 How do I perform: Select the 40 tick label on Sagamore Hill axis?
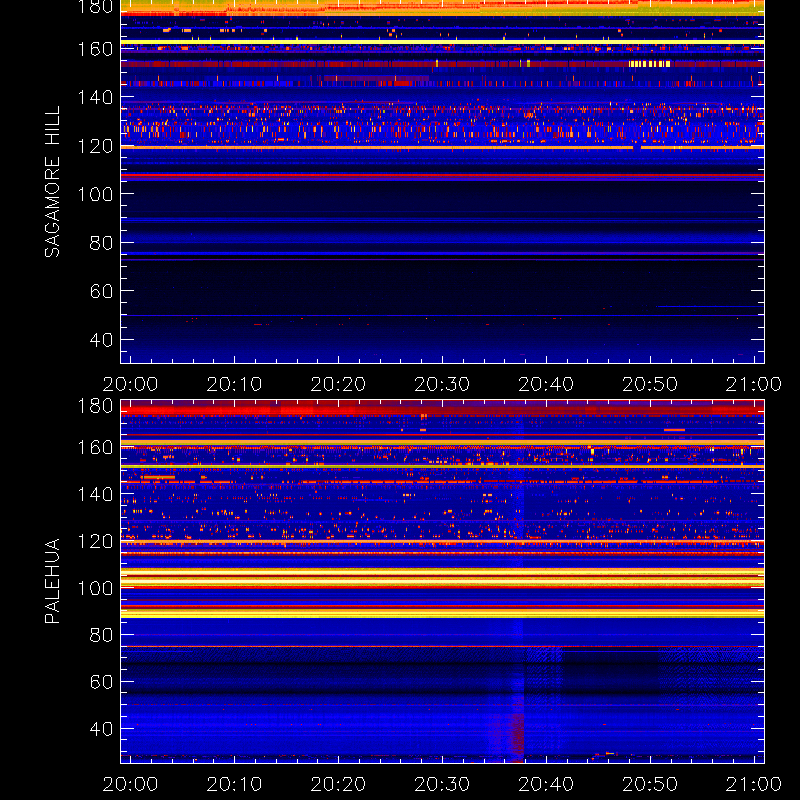(101, 340)
